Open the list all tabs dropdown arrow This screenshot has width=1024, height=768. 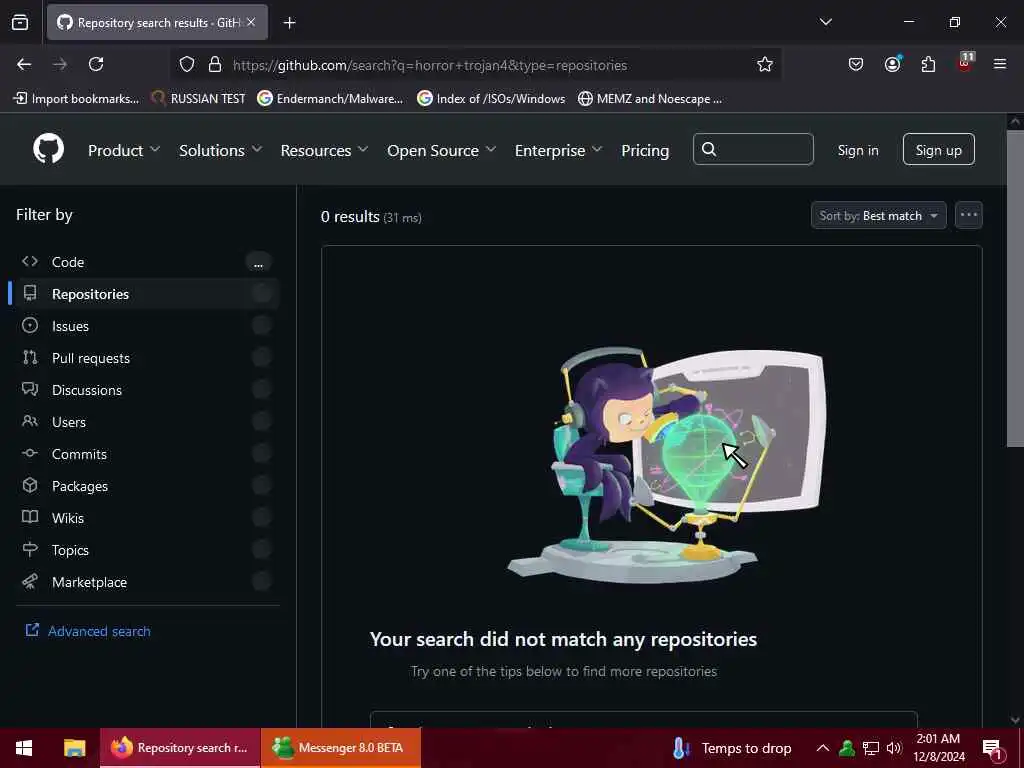[825, 22]
